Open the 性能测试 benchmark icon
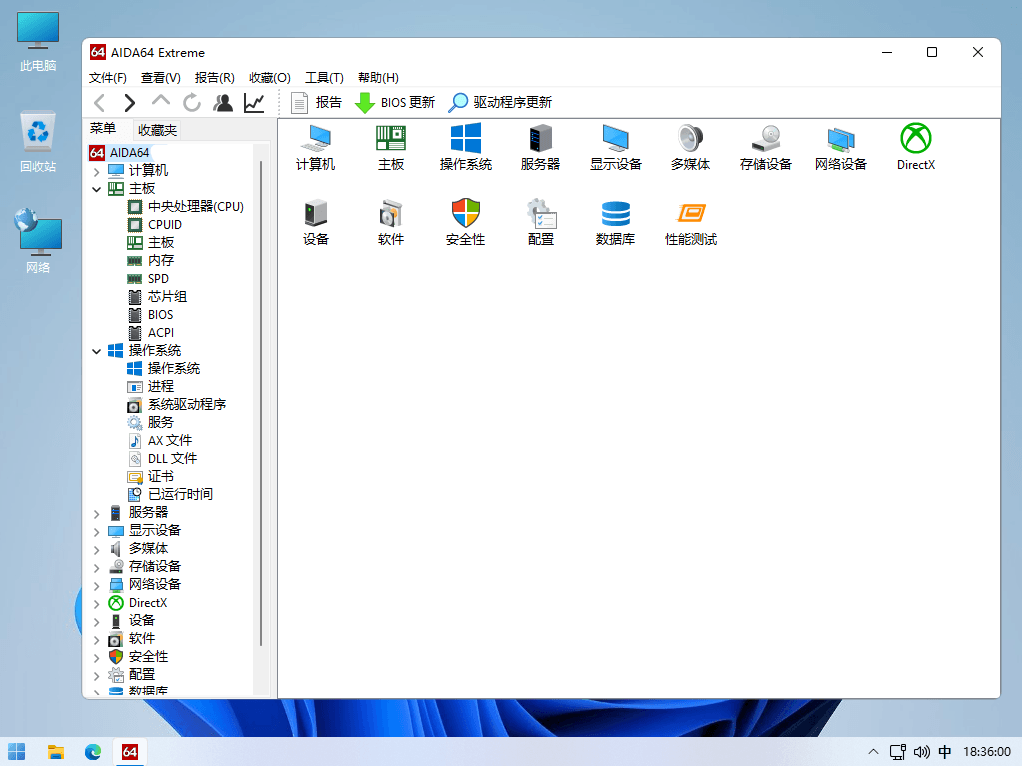 click(x=690, y=222)
